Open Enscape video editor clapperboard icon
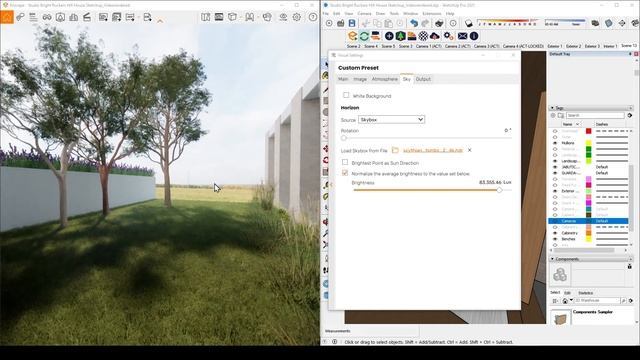 coord(87,17)
